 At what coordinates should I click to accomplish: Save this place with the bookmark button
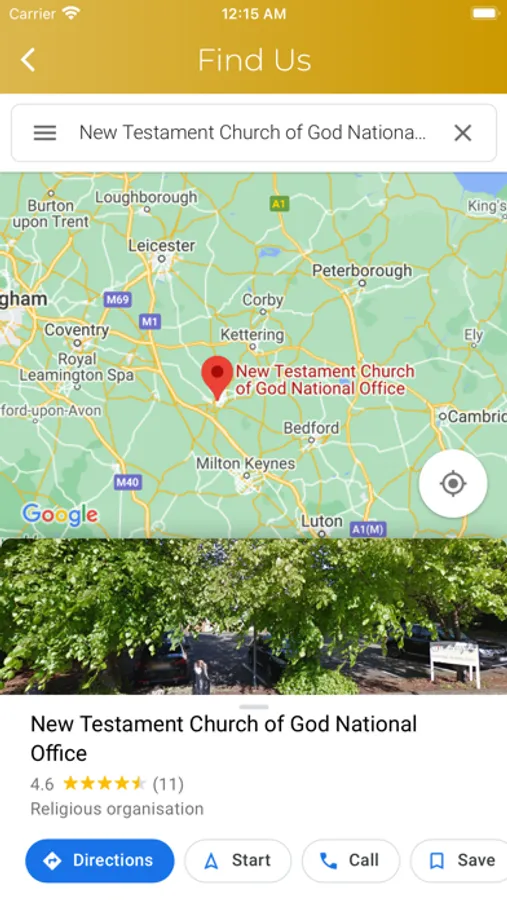click(x=459, y=860)
